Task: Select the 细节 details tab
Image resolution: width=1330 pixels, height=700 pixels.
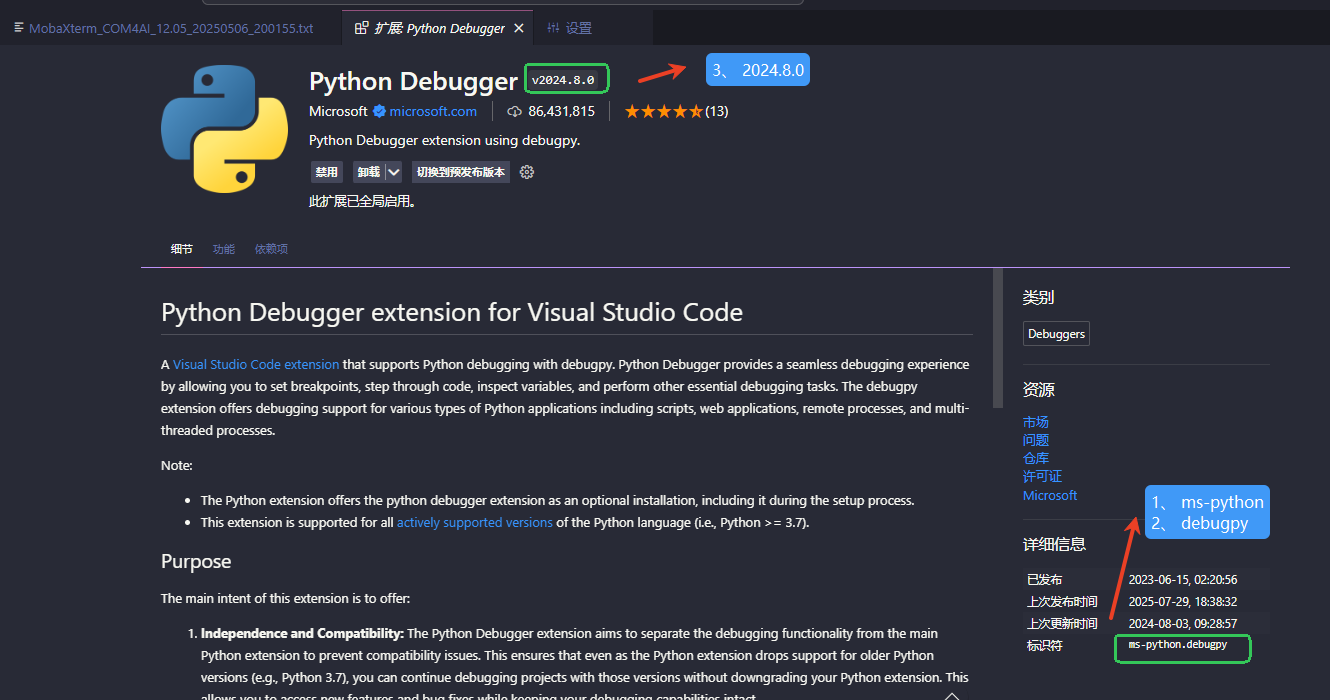Action: 181,249
